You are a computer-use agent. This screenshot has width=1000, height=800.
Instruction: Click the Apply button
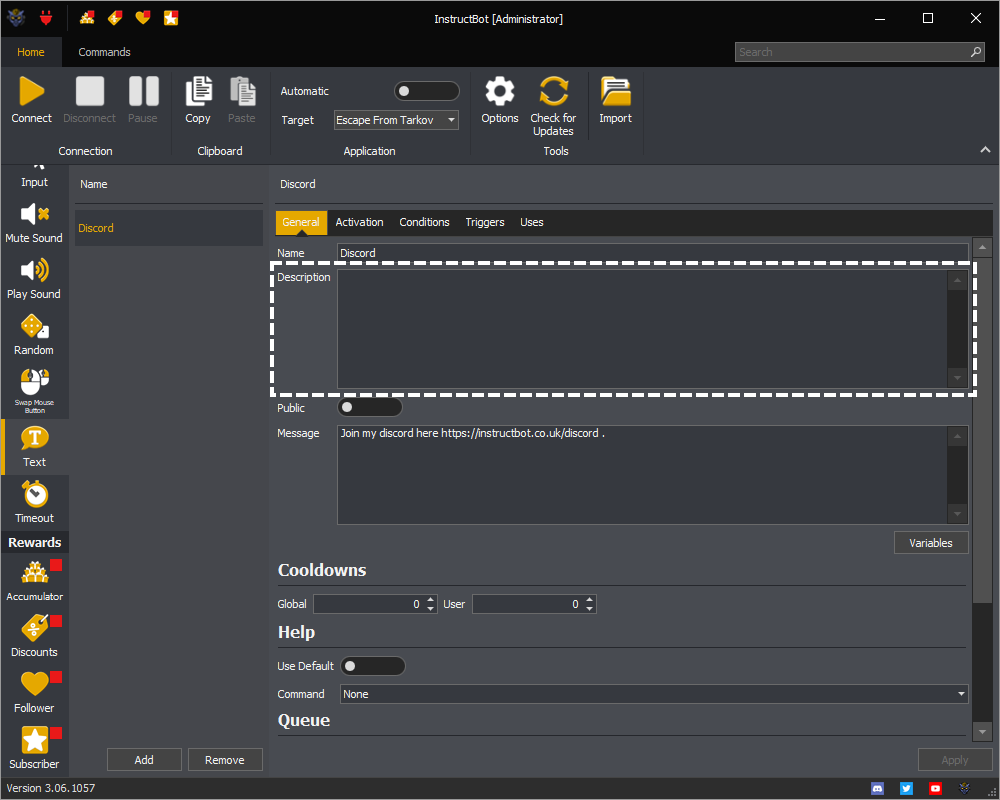955,760
